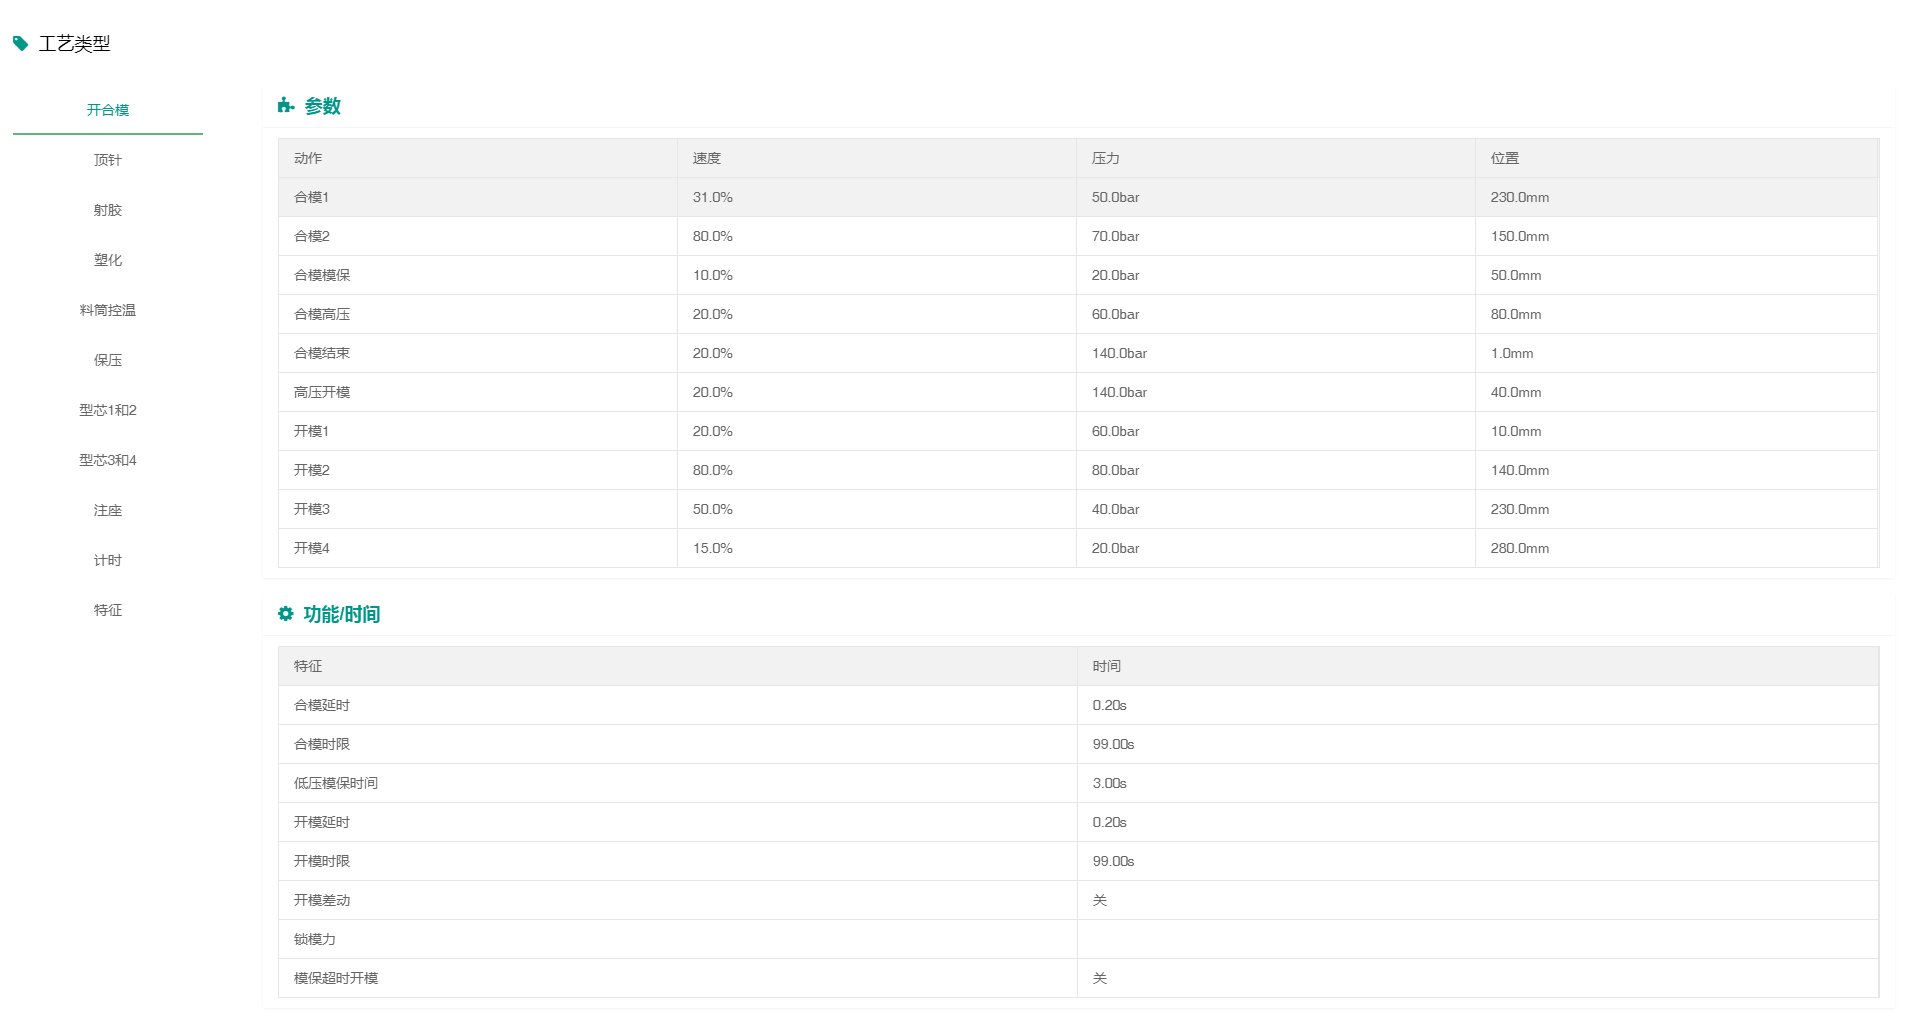Go to the 塑化 tab
This screenshot has height=1026, width=1908.
pyautogui.click(x=108, y=260)
